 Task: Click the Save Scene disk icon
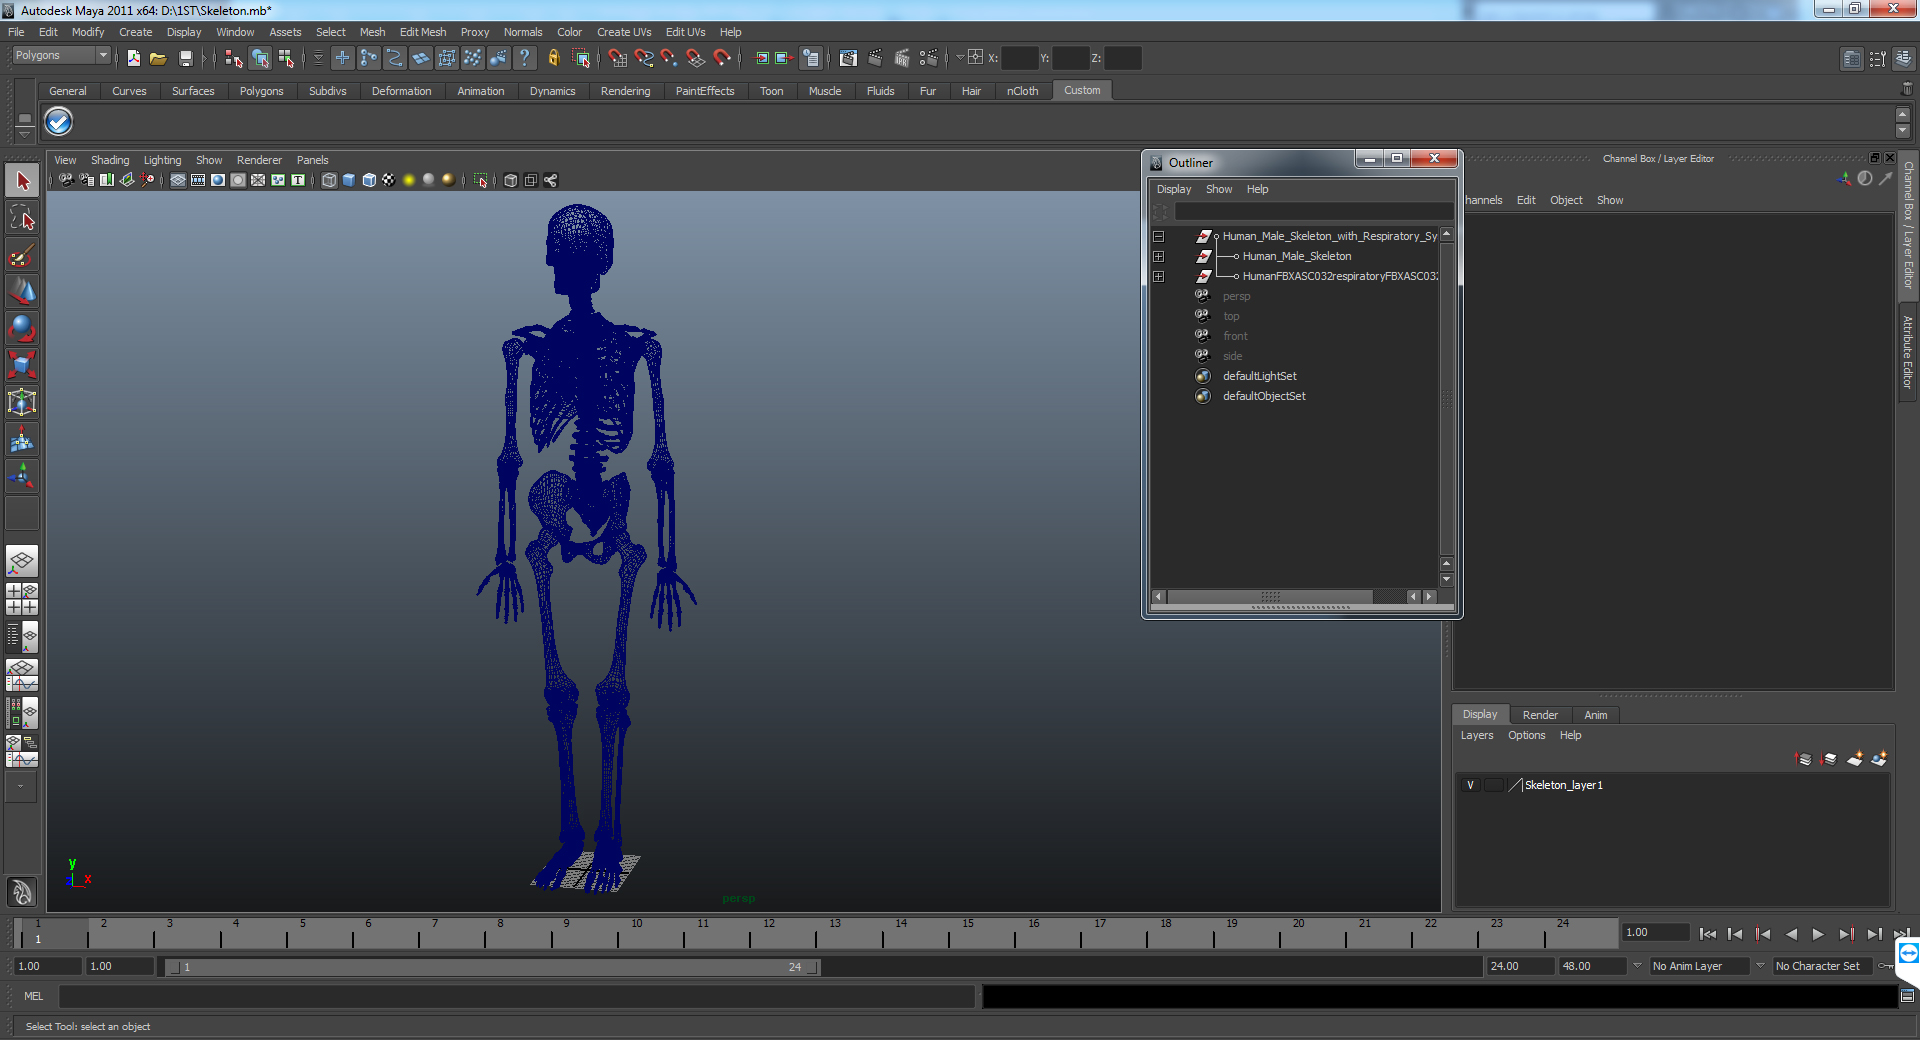tap(185, 59)
